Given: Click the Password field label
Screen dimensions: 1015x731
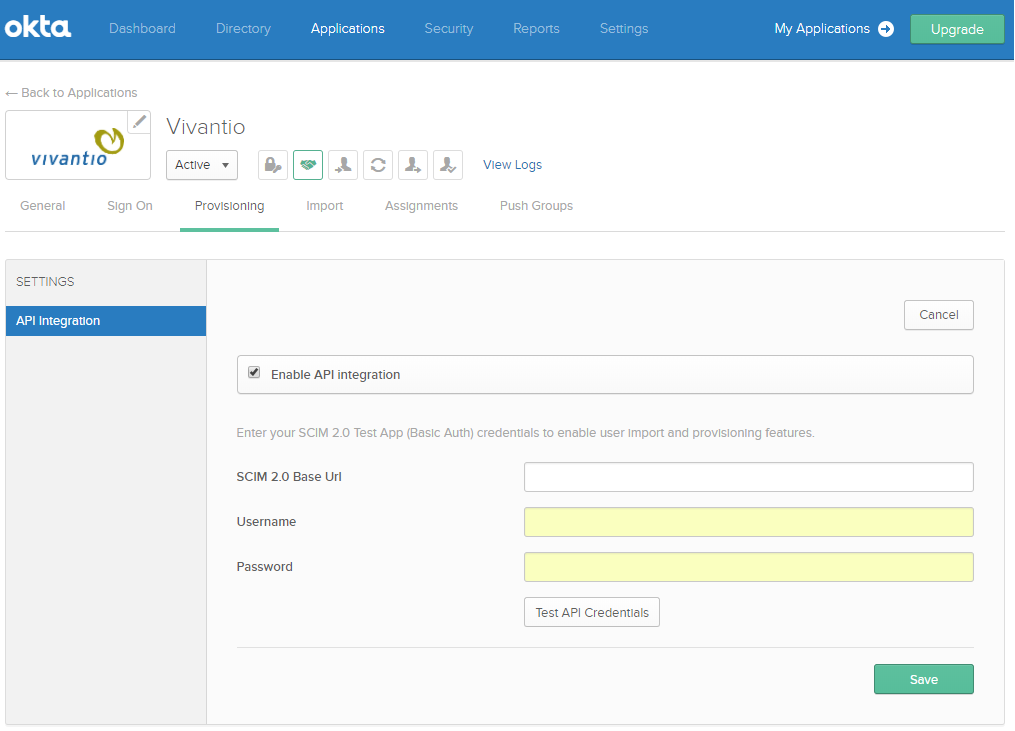Looking at the screenshot, I should [x=265, y=567].
